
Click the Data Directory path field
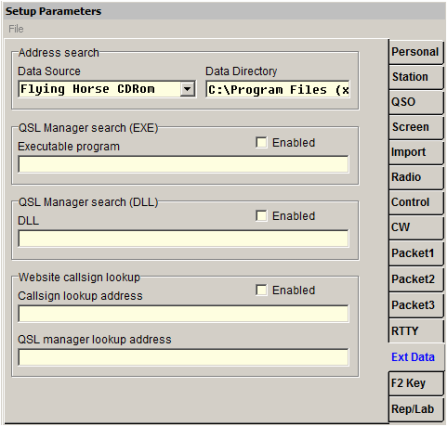click(x=277, y=89)
